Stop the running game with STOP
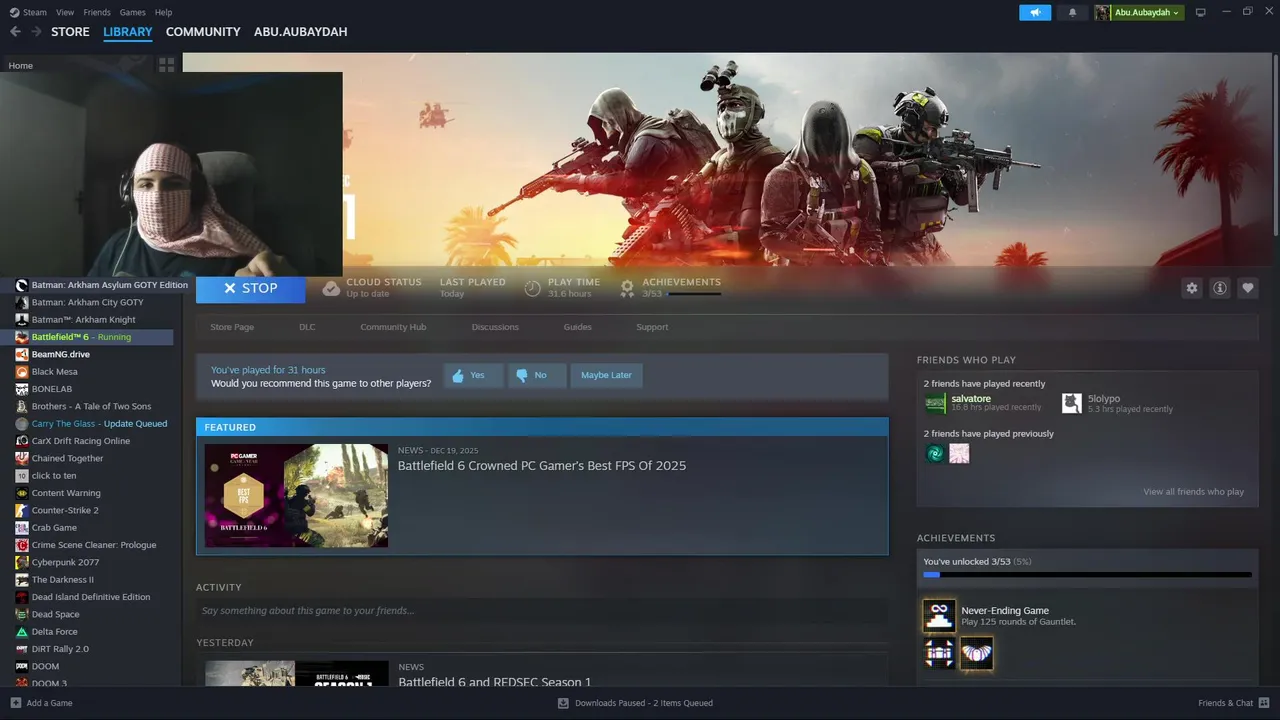Screen dimensions: 1280x720 coord(251,288)
